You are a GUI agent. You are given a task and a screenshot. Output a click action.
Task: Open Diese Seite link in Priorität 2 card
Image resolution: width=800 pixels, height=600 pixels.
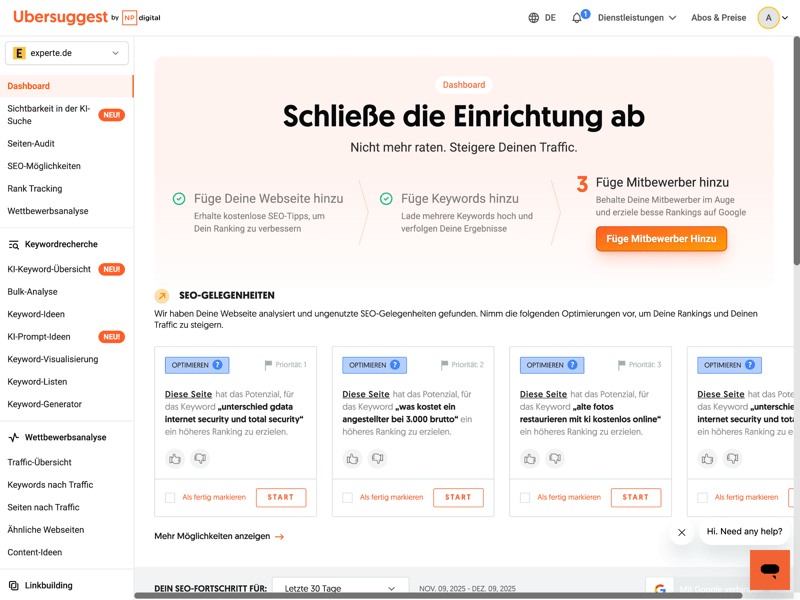366,394
